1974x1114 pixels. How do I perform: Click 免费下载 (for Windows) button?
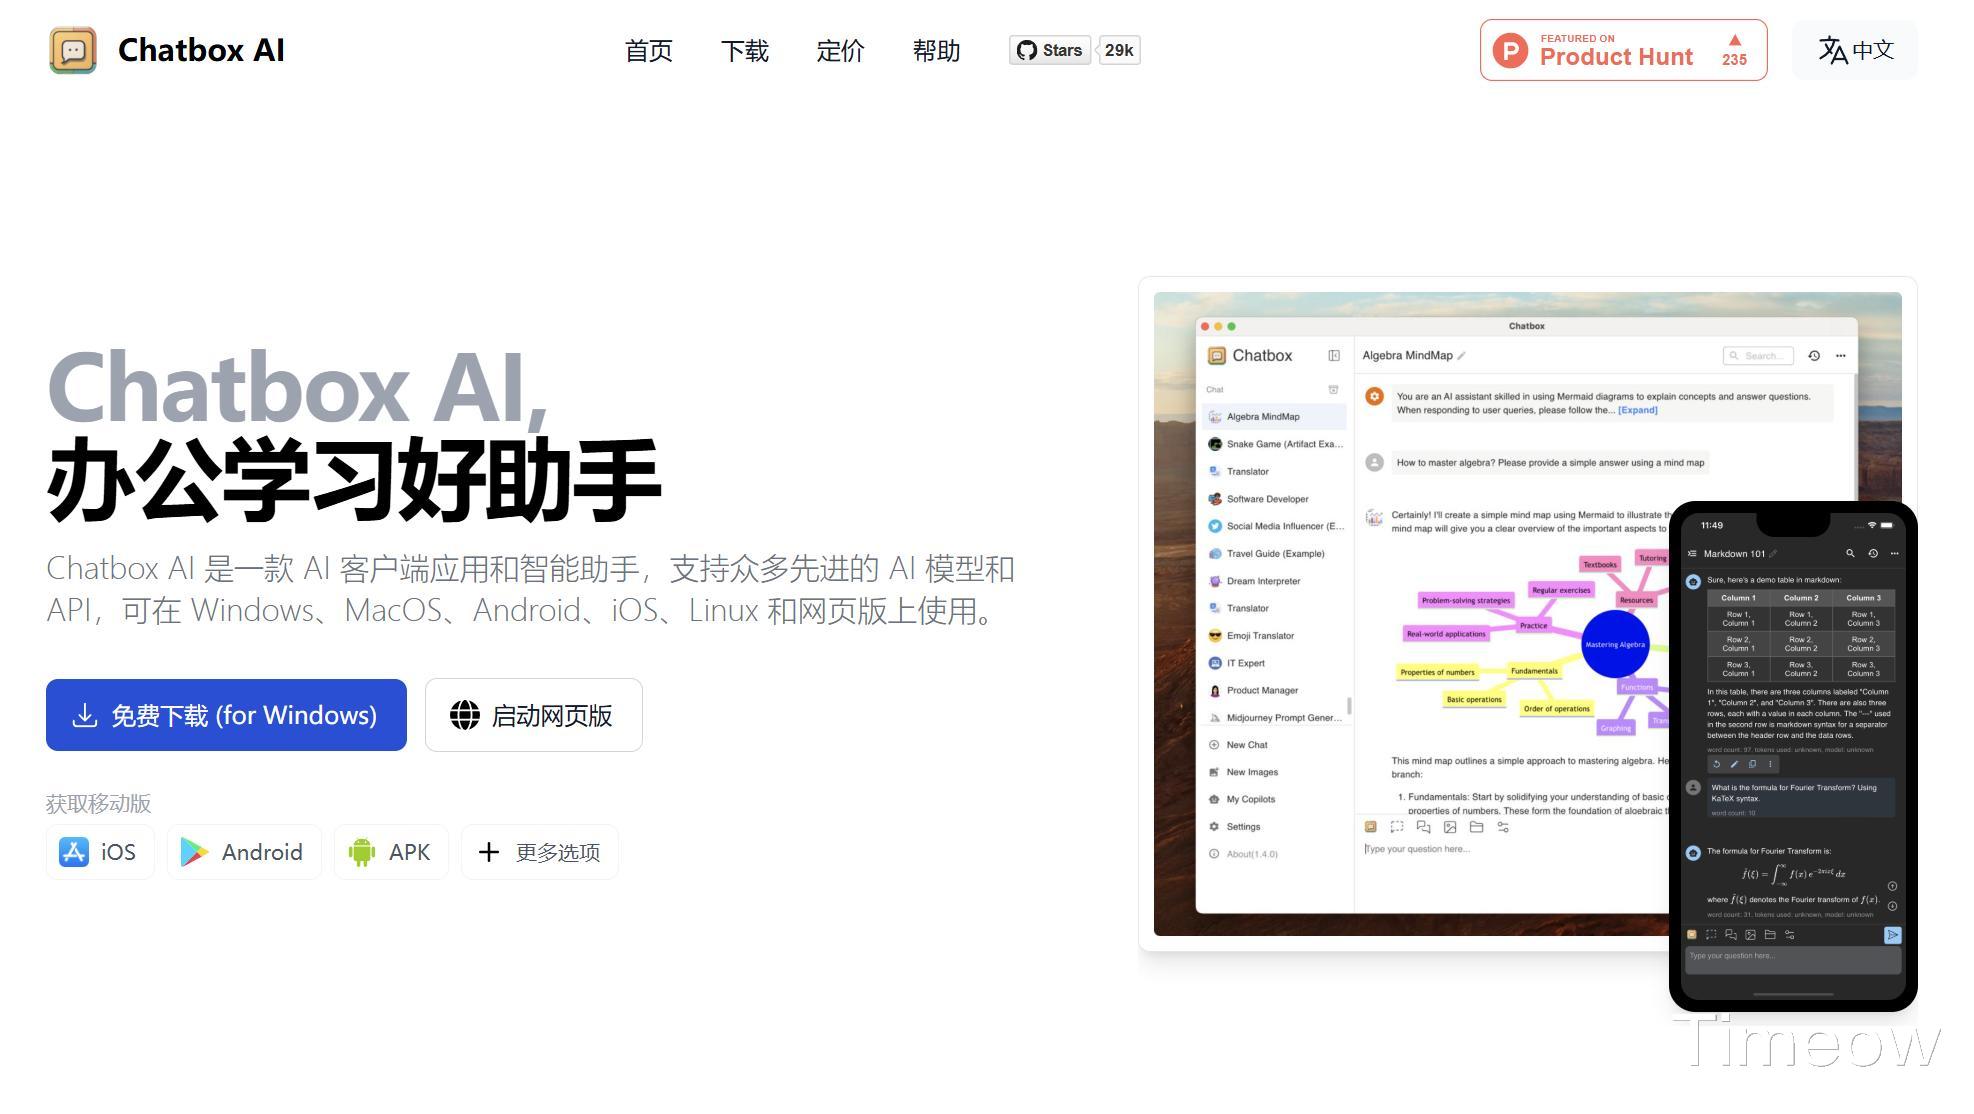point(226,715)
